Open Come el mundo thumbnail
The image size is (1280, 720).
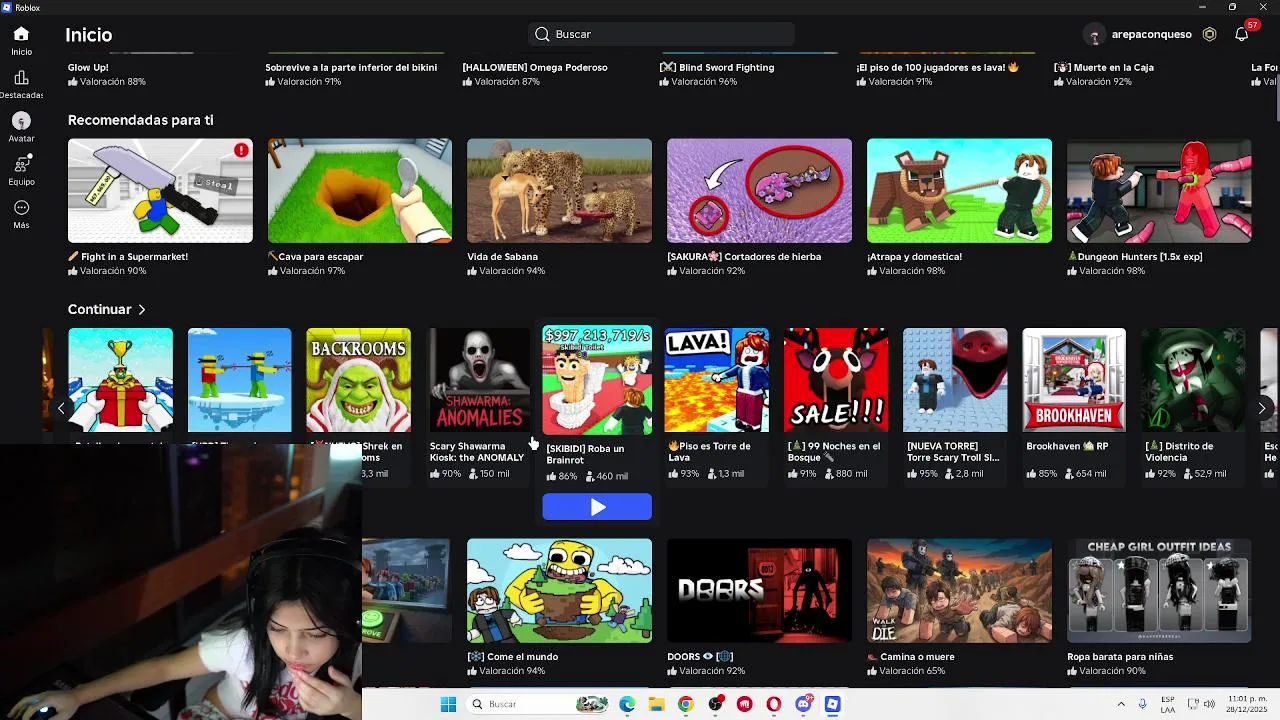click(x=559, y=591)
